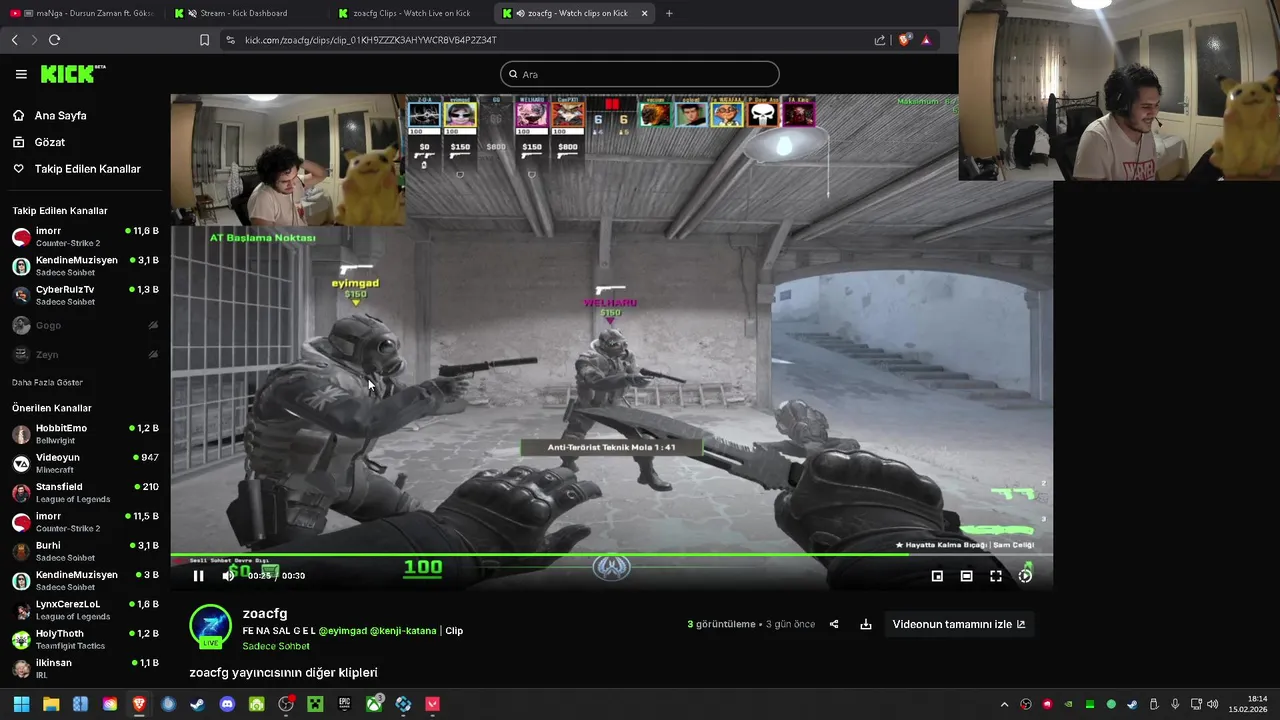Share the clip via share icon

pos(834,624)
